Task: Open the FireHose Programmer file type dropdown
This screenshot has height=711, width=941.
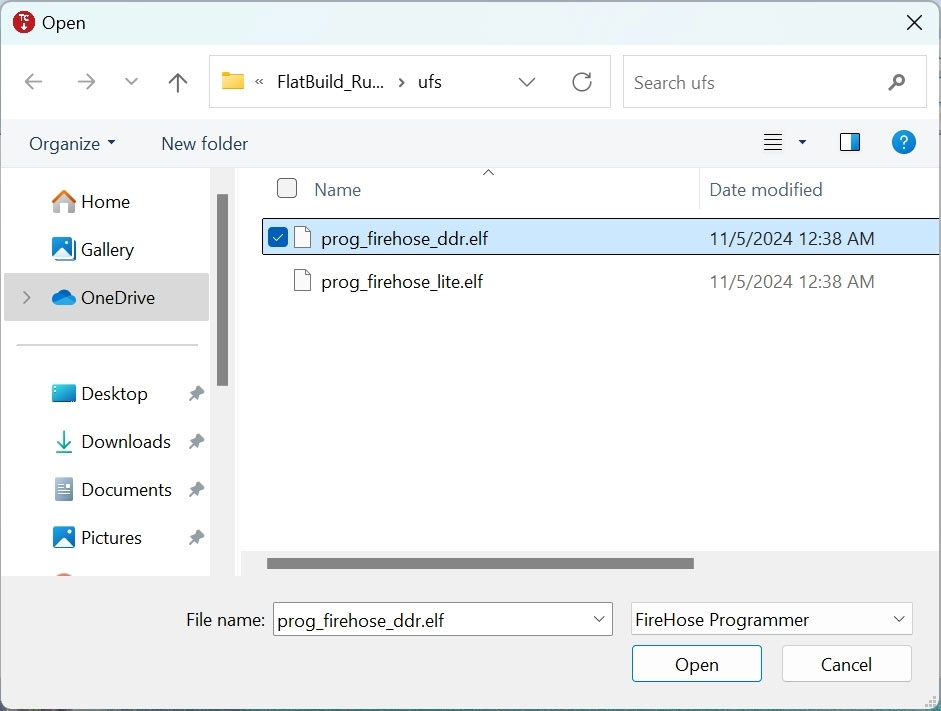Action: tap(771, 619)
